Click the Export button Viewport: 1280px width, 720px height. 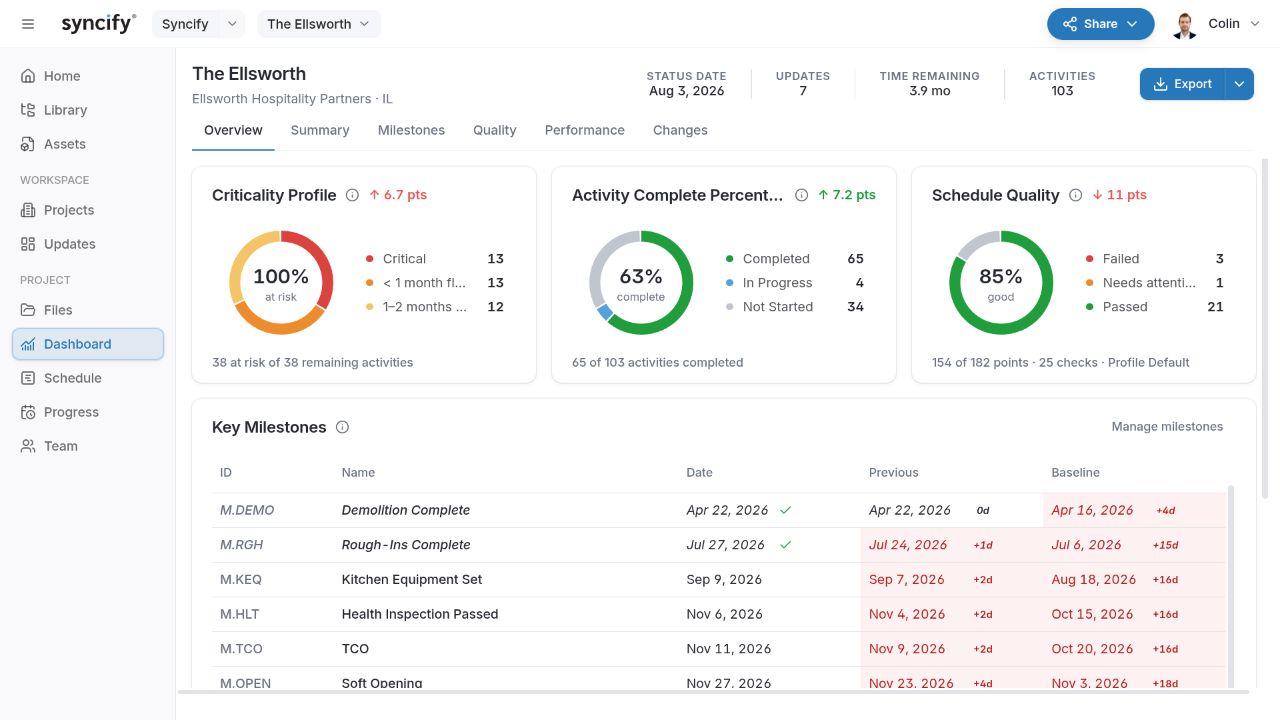click(1183, 84)
